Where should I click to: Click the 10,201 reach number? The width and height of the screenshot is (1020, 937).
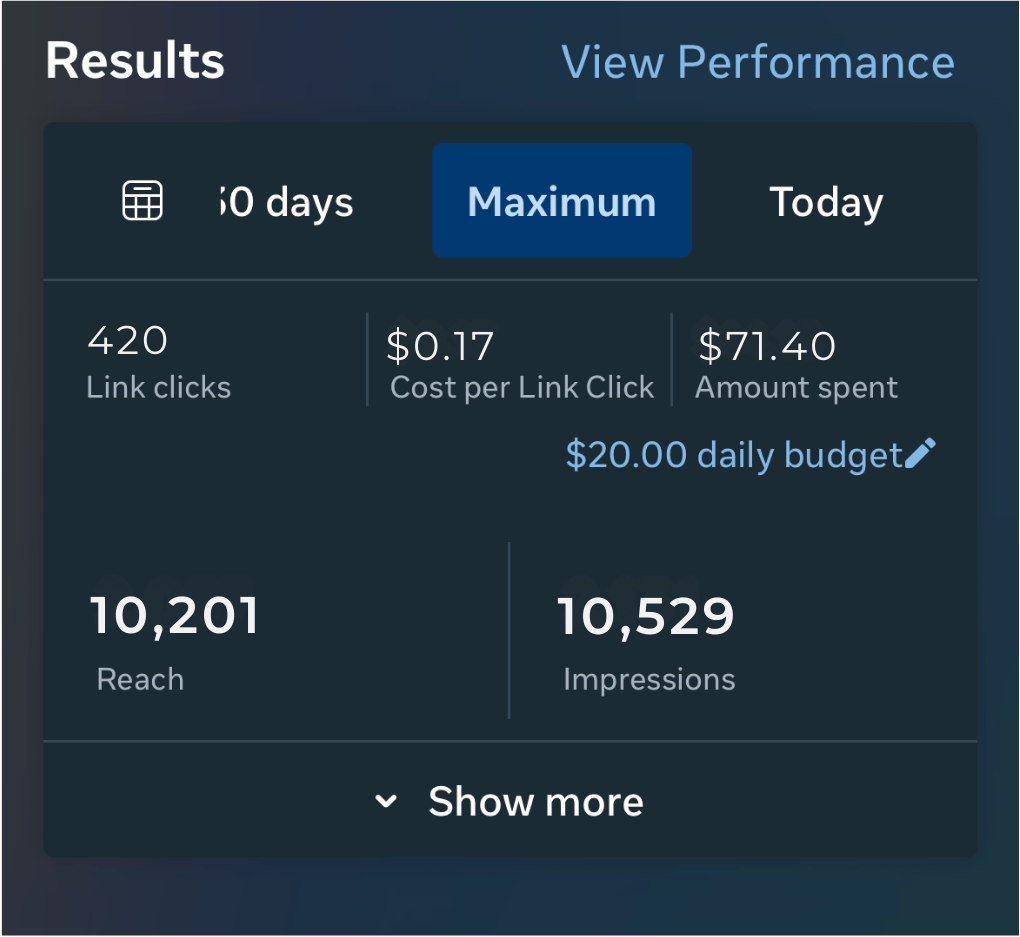coord(174,615)
